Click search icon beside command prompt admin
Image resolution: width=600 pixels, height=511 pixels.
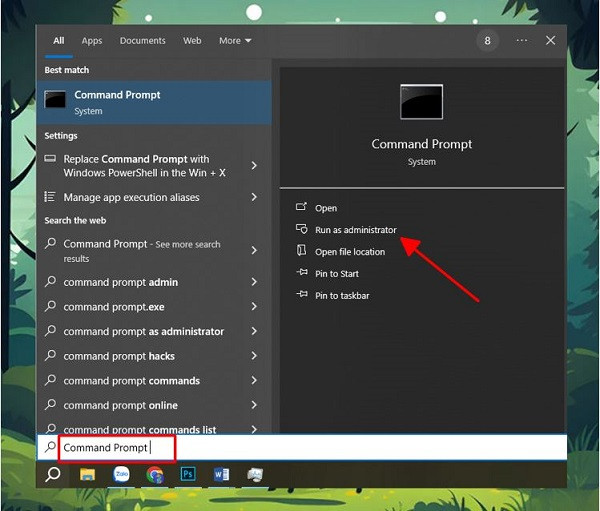pos(50,282)
